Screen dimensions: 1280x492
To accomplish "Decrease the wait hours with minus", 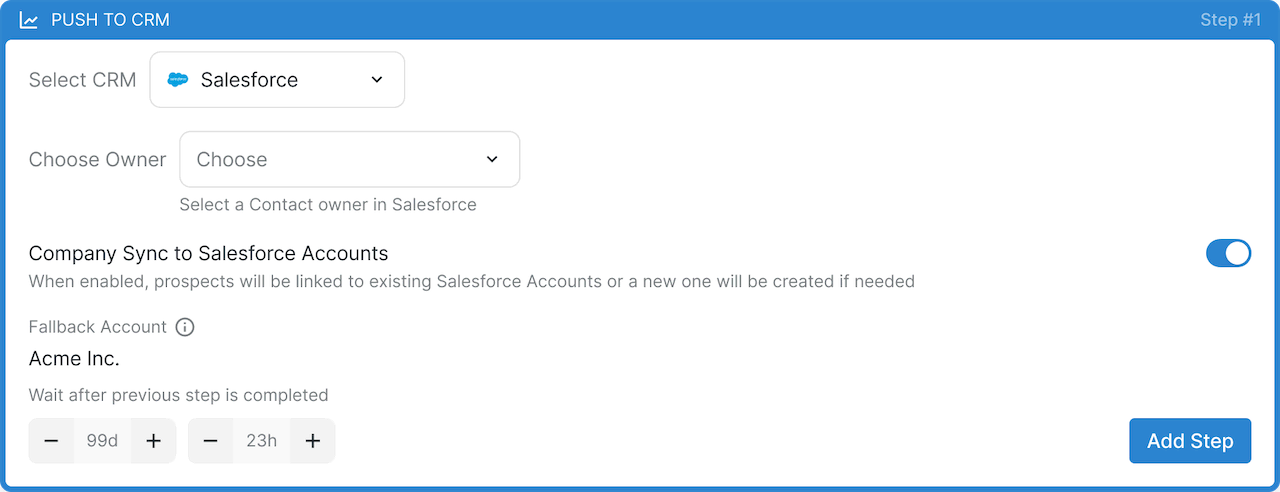I will click(x=211, y=441).
